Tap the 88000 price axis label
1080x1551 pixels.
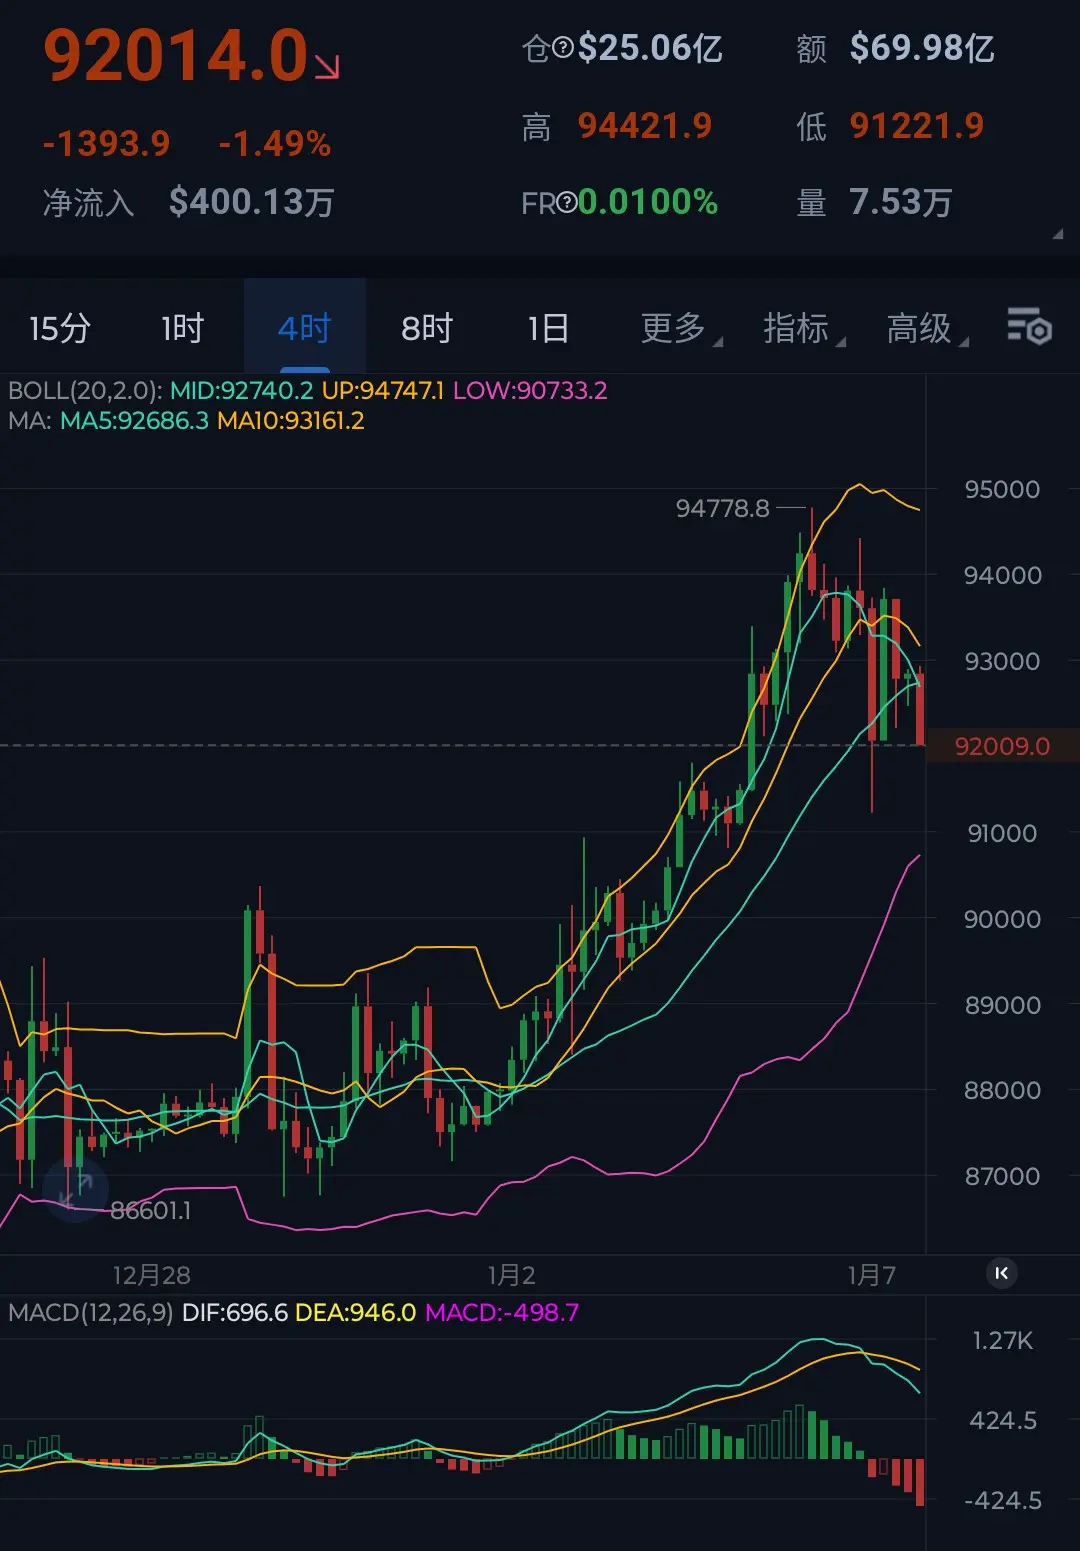click(x=1002, y=1090)
